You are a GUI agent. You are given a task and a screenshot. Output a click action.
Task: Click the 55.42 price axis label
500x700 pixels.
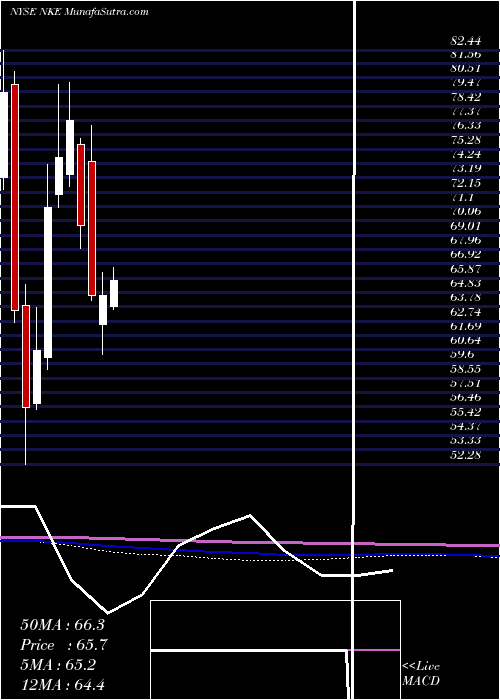click(x=466, y=412)
